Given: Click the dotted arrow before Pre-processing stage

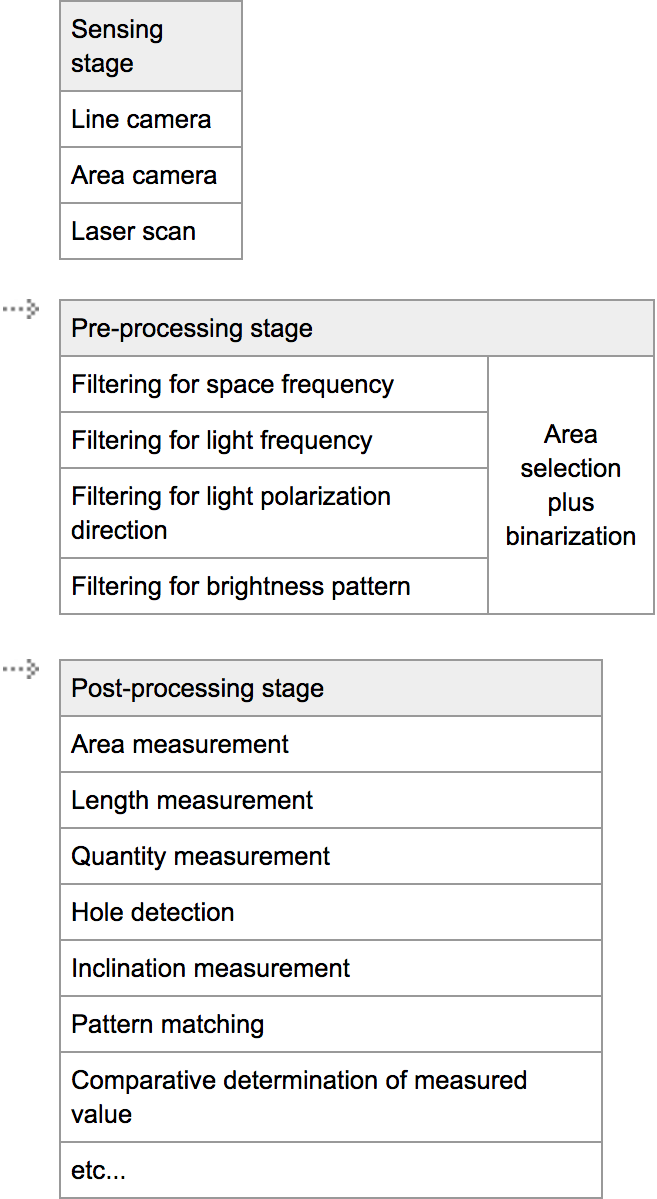Looking at the screenshot, I should tap(20, 309).
